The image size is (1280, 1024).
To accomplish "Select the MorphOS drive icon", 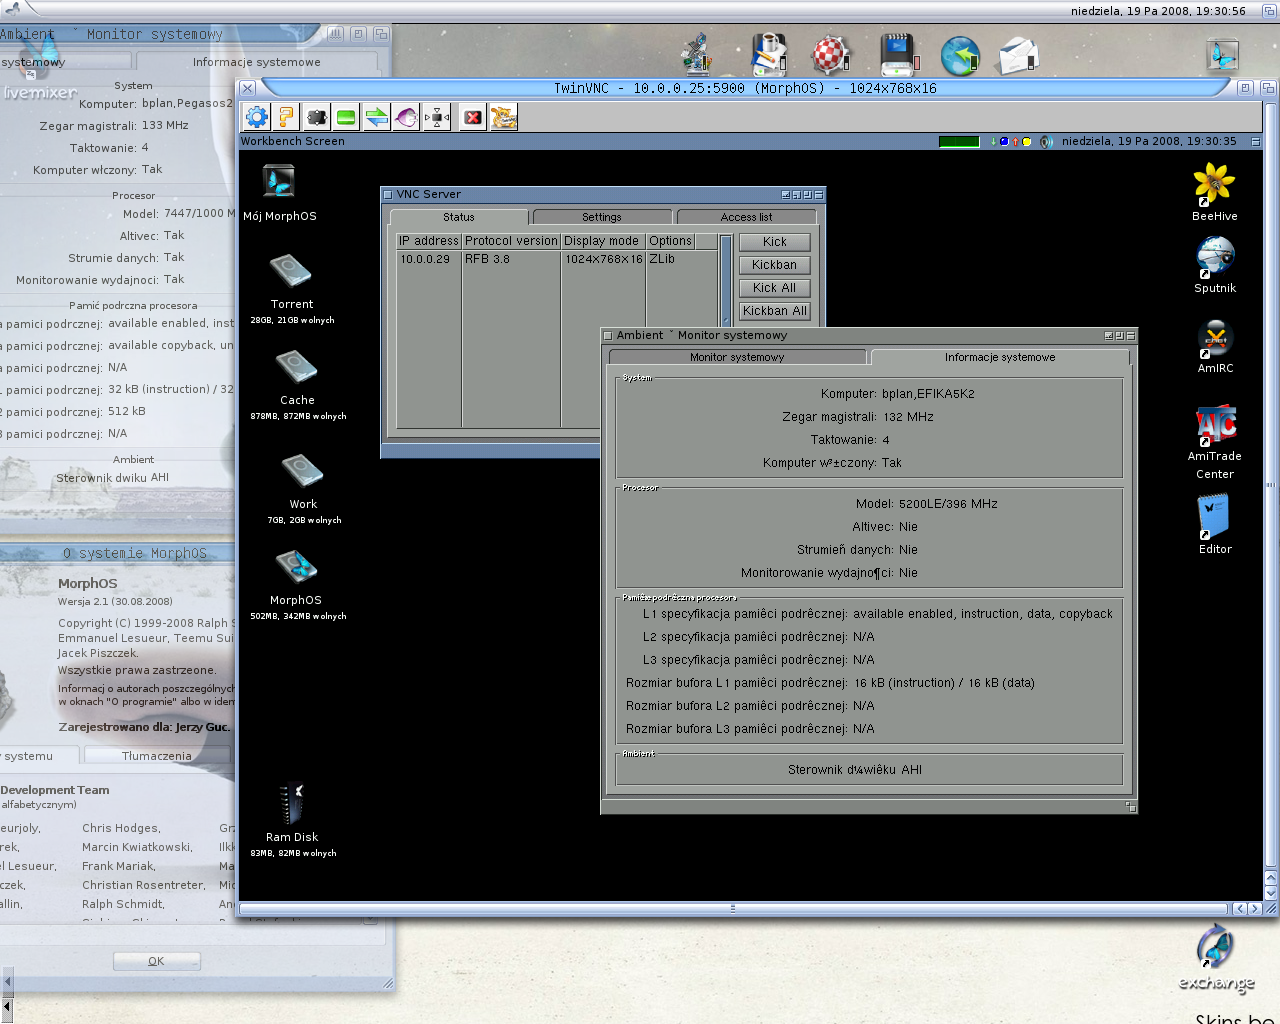I will [x=296, y=567].
